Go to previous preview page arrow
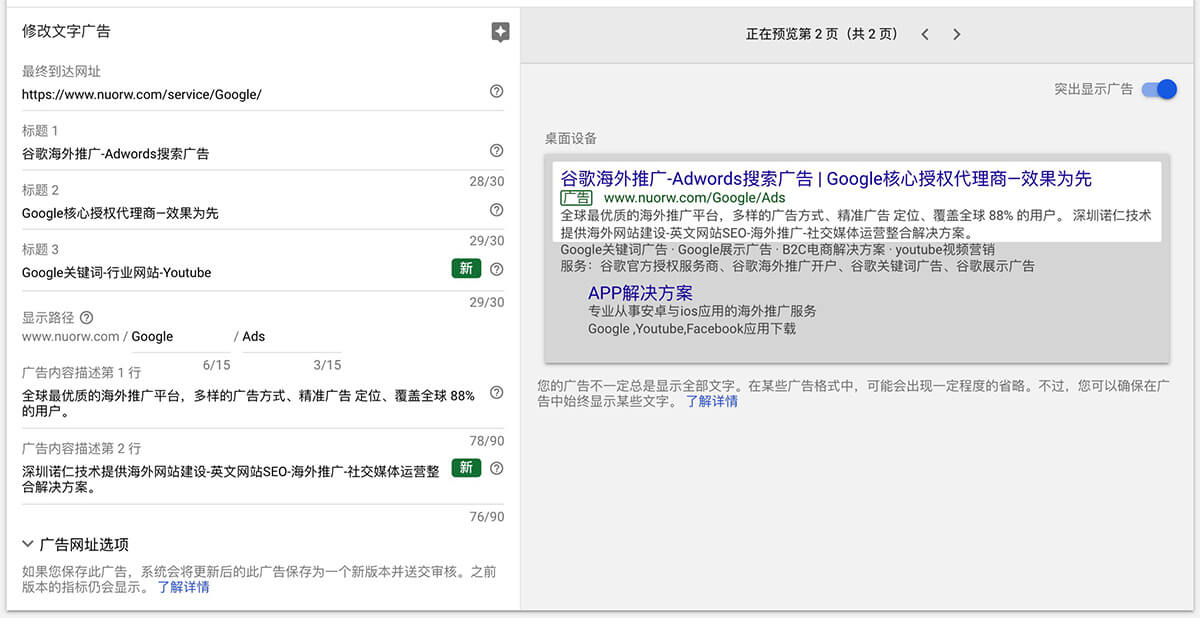The image size is (1200, 618). pyautogui.click(x=925, y=34)
